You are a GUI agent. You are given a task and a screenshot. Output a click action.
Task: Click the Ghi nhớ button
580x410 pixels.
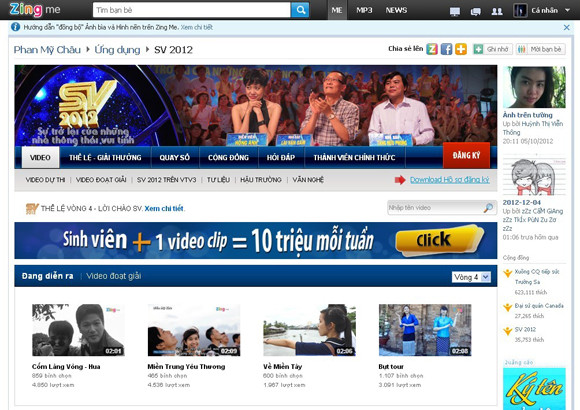tap(492, 49)
